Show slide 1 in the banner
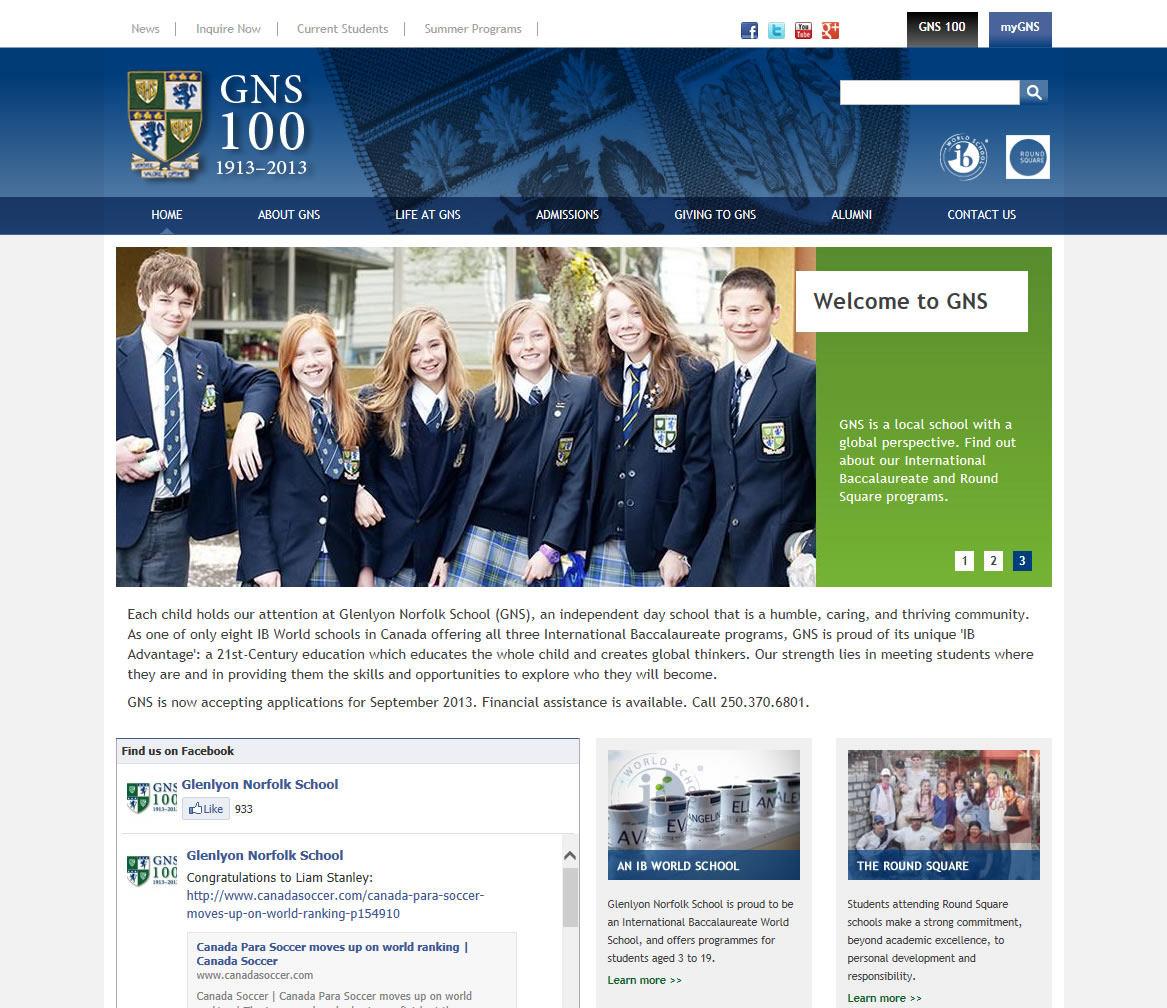 pyautogui.click(x=965, y=561)
